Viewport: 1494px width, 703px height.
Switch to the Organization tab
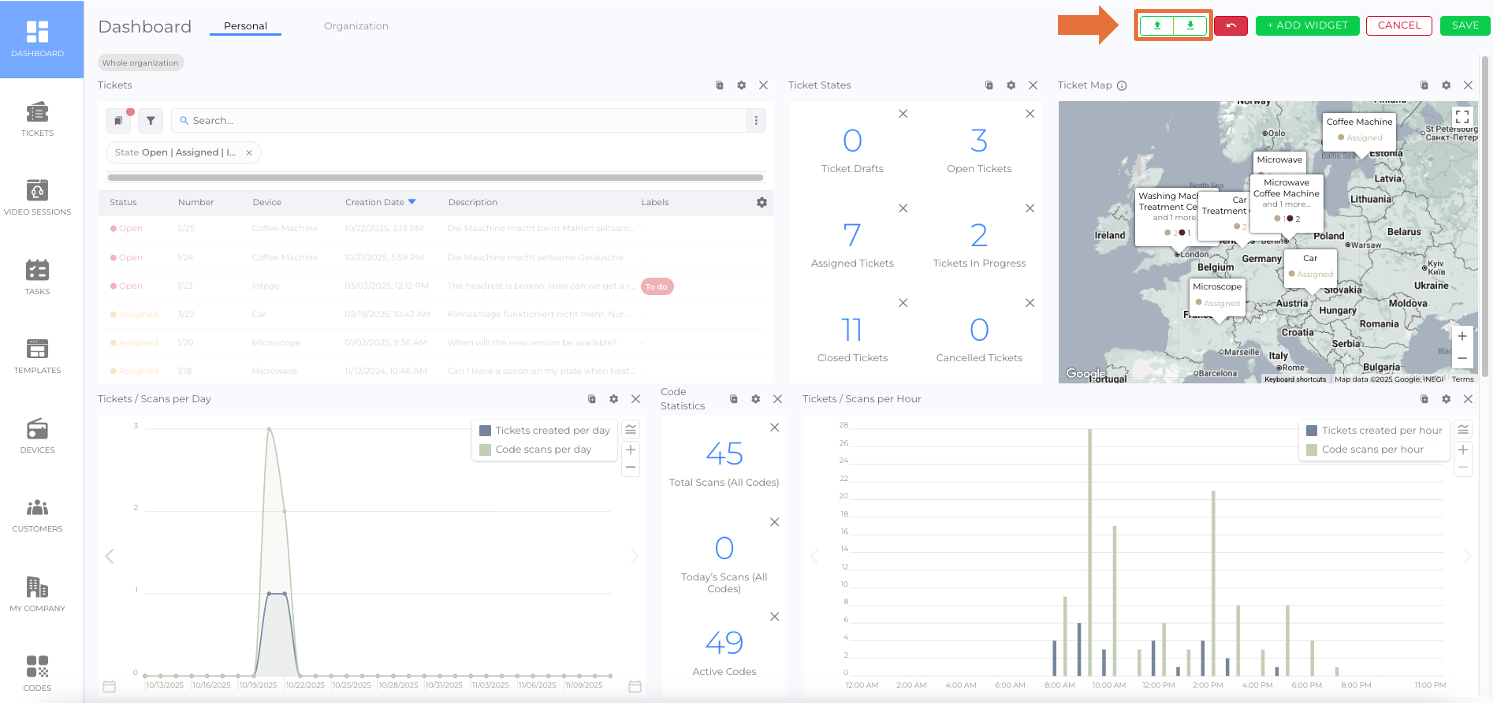pos(356,26)
